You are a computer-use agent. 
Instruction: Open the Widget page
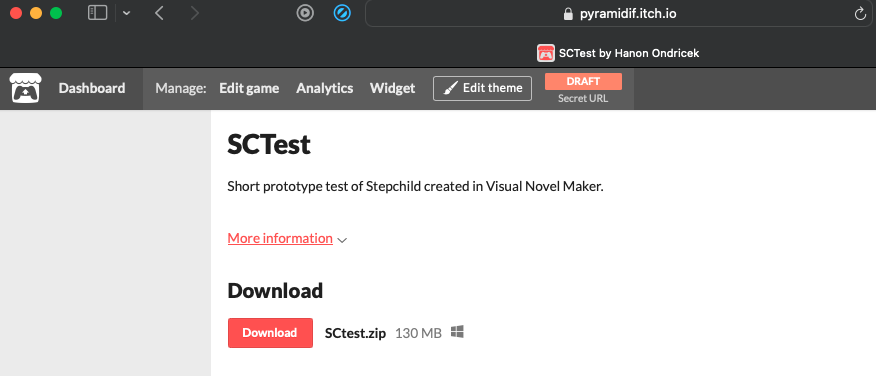tap(392, 88)
